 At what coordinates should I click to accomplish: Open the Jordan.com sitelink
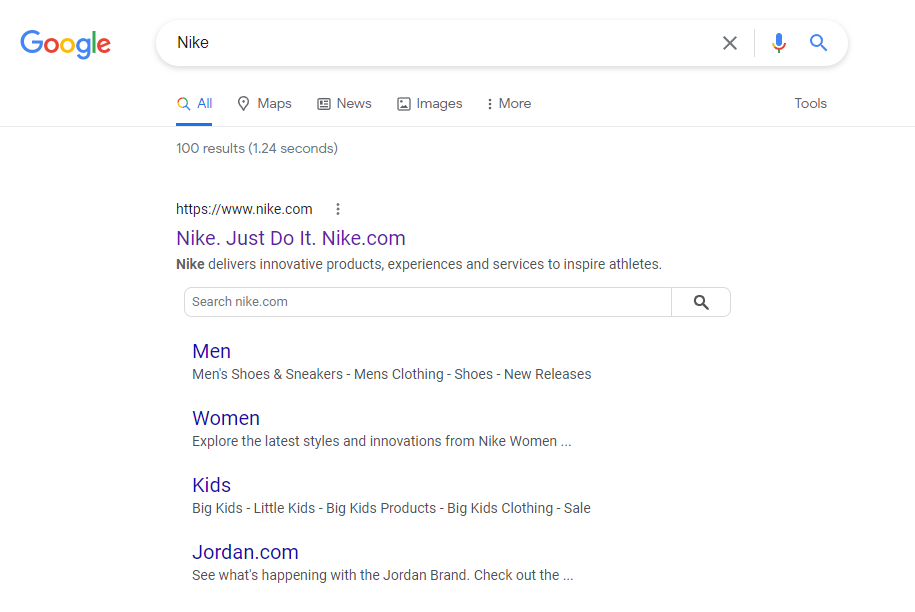click(245, 552)
